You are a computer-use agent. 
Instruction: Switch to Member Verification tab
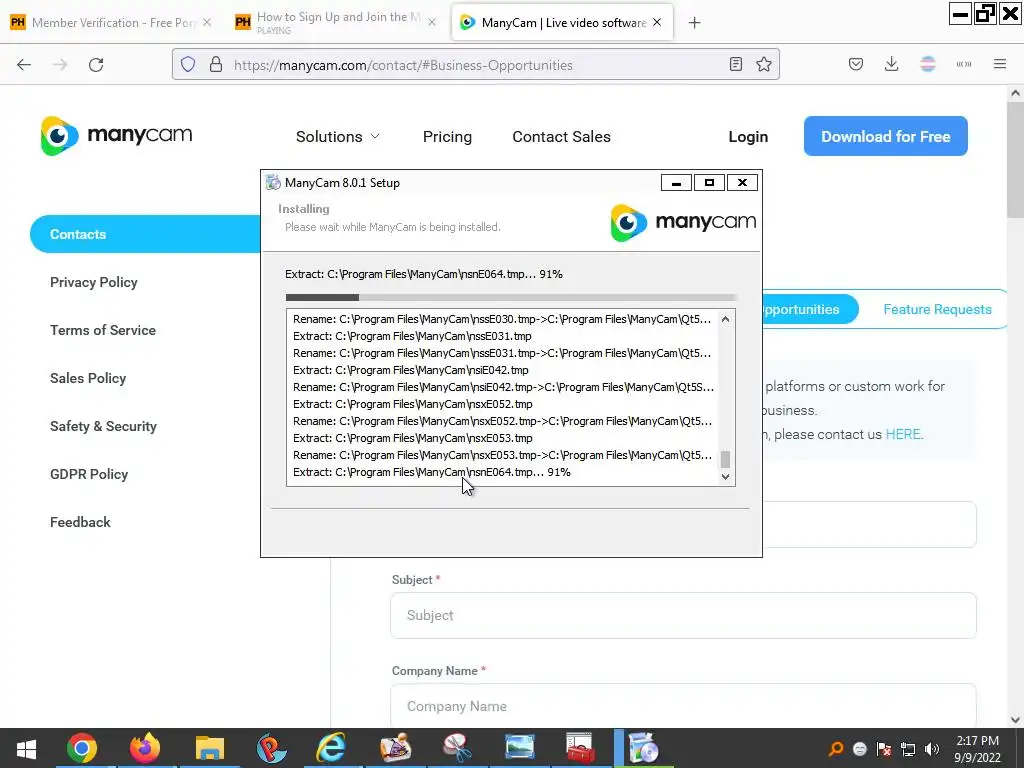click(x=112, y=22)
